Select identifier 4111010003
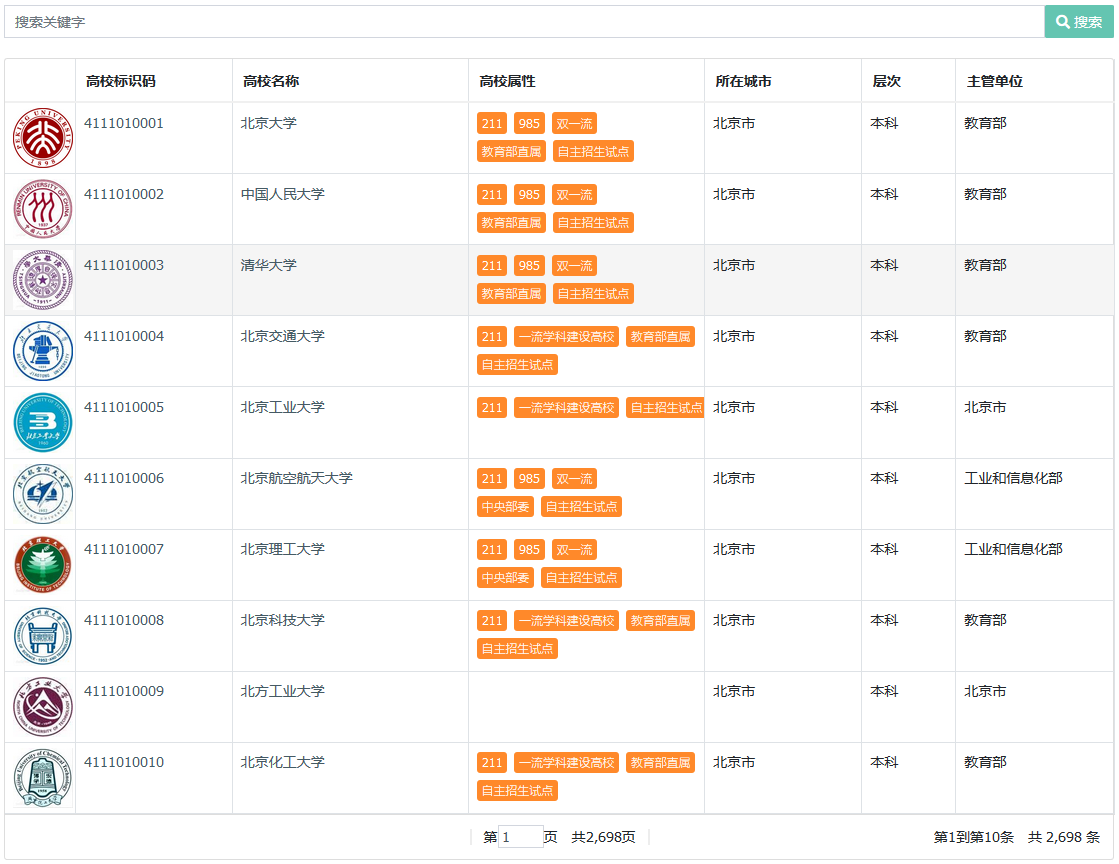 click(124, 265)
